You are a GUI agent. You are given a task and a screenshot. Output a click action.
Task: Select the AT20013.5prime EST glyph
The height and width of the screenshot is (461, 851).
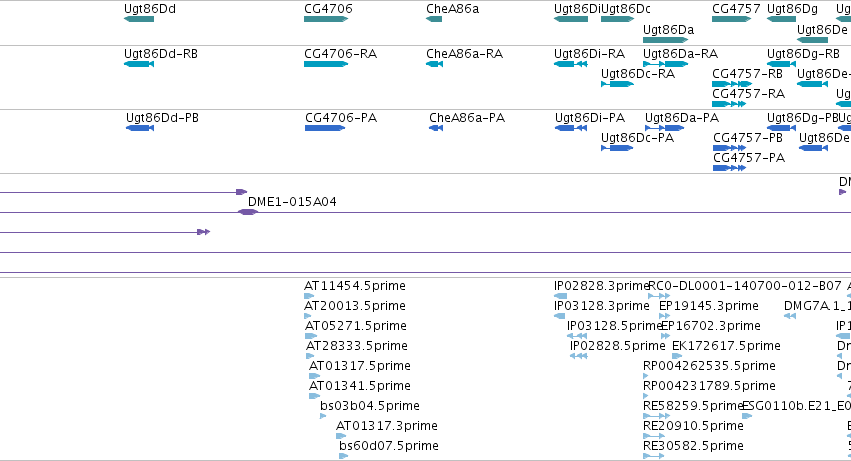click(x=307, y=316)
